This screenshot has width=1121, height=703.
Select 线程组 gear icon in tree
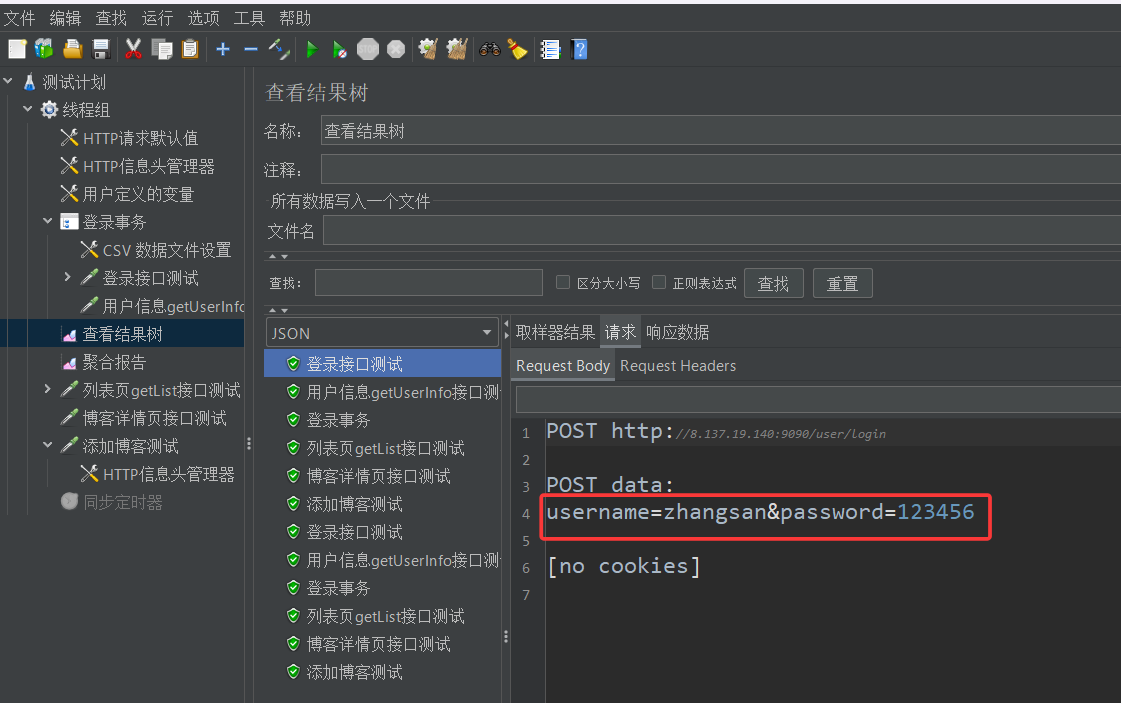(x=49, y=109)
